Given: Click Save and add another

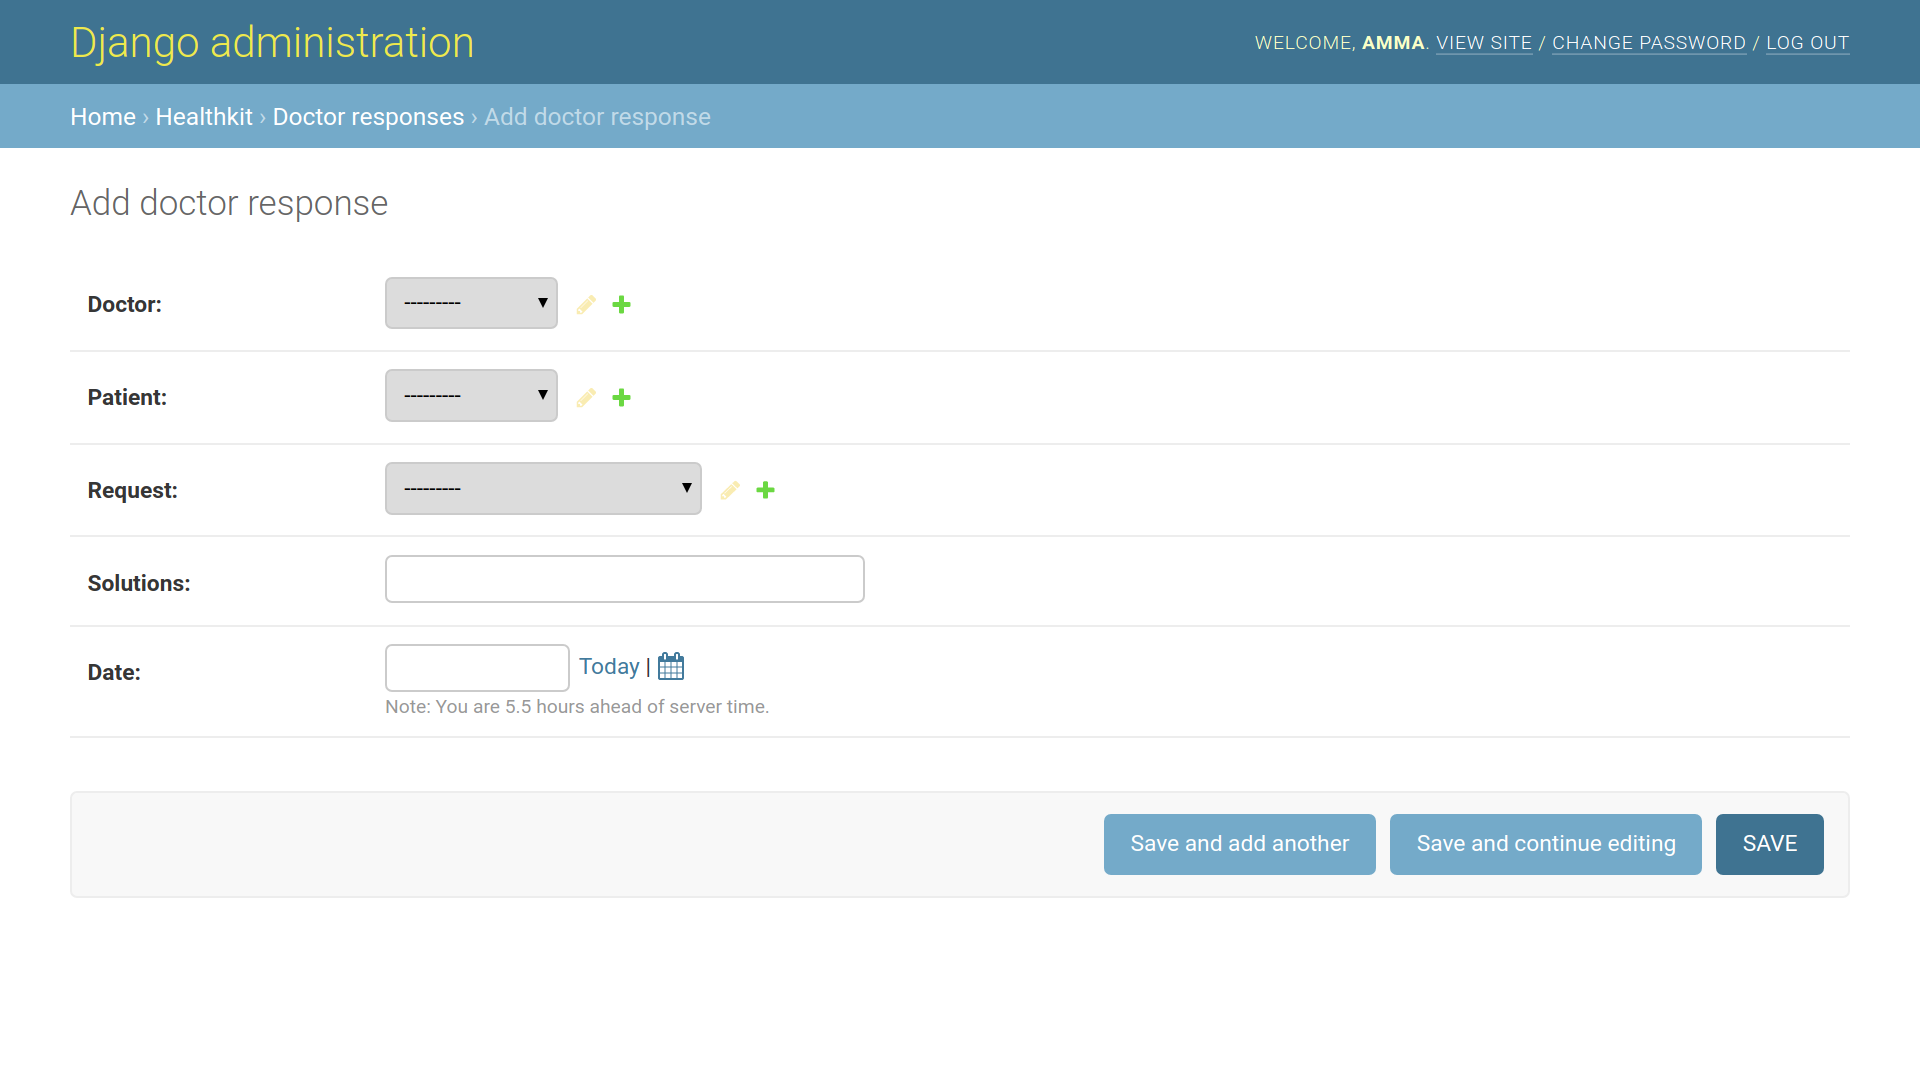Looking at the screenshot, I should [x=1239, y=844].
